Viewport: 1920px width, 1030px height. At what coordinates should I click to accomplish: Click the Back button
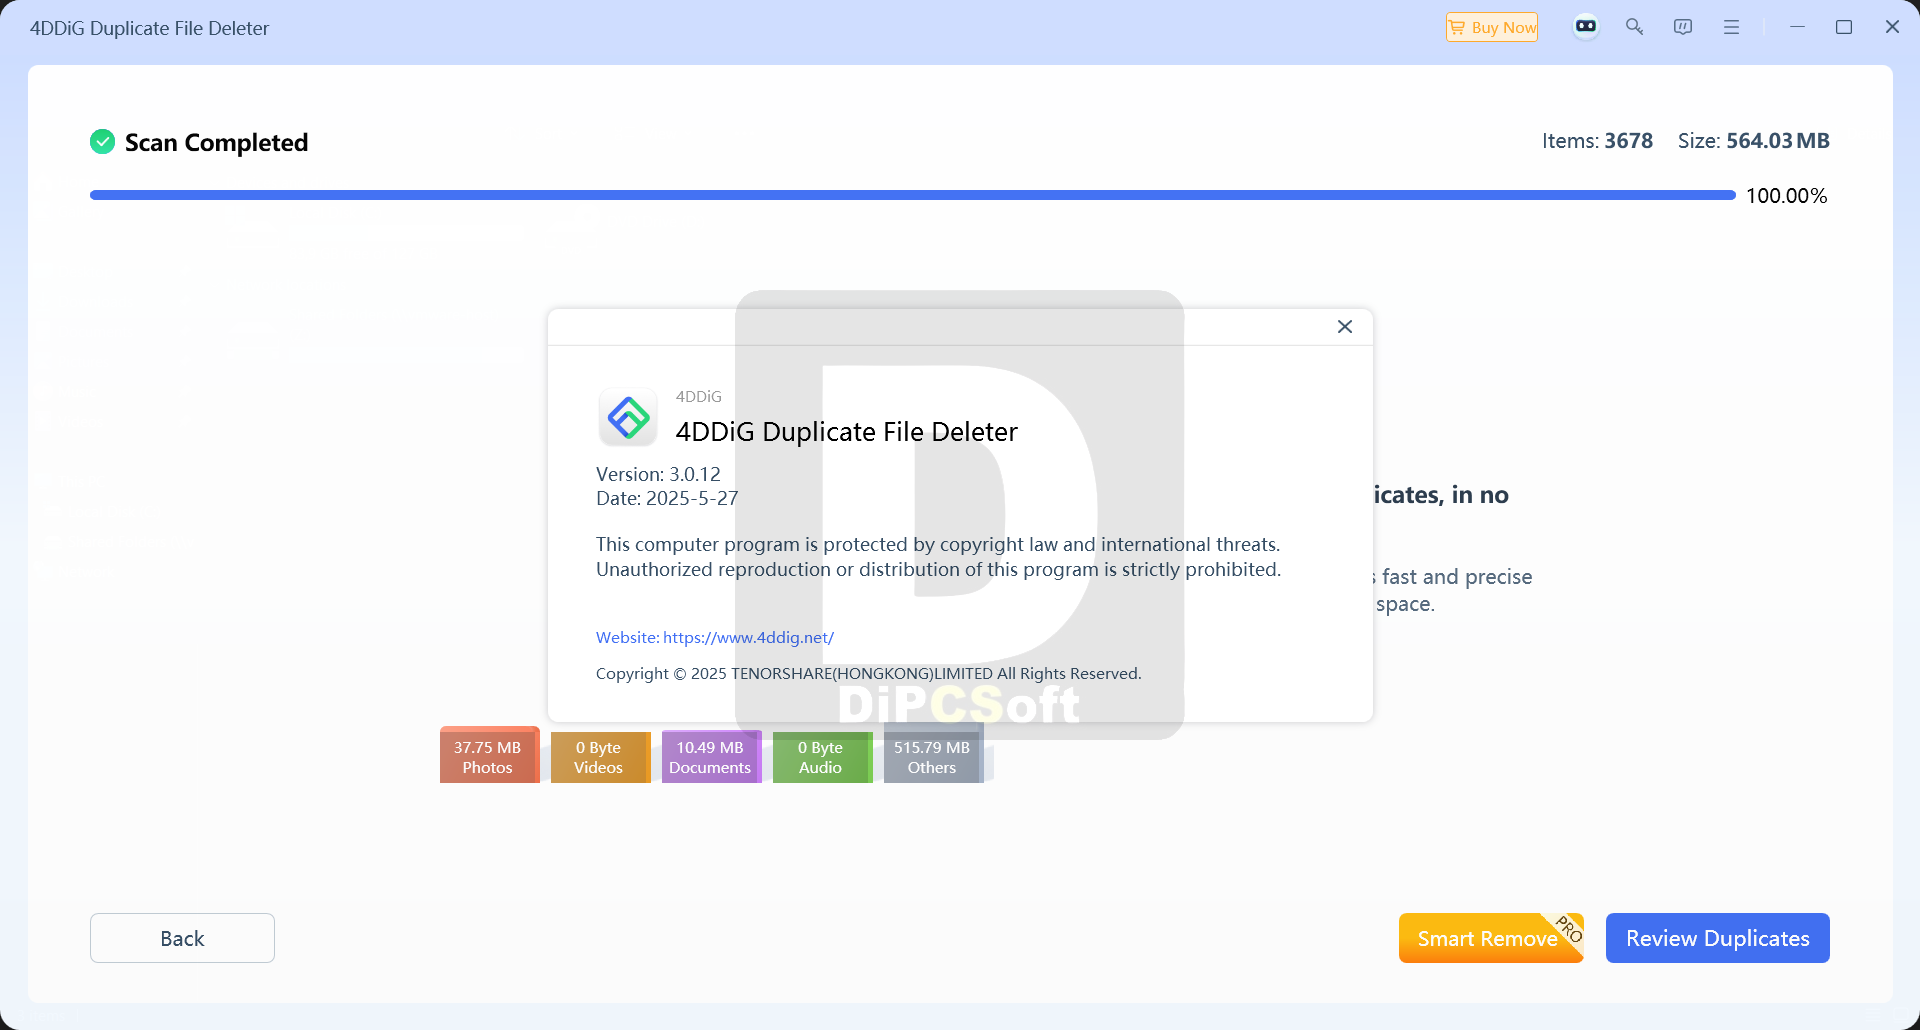tap(182, 938)
